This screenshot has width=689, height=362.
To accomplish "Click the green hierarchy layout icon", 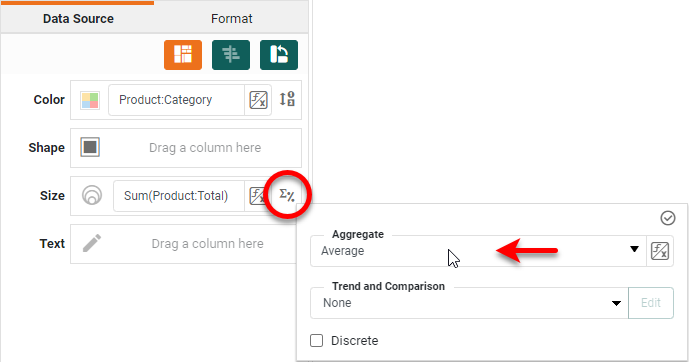I will pos(231,55).
